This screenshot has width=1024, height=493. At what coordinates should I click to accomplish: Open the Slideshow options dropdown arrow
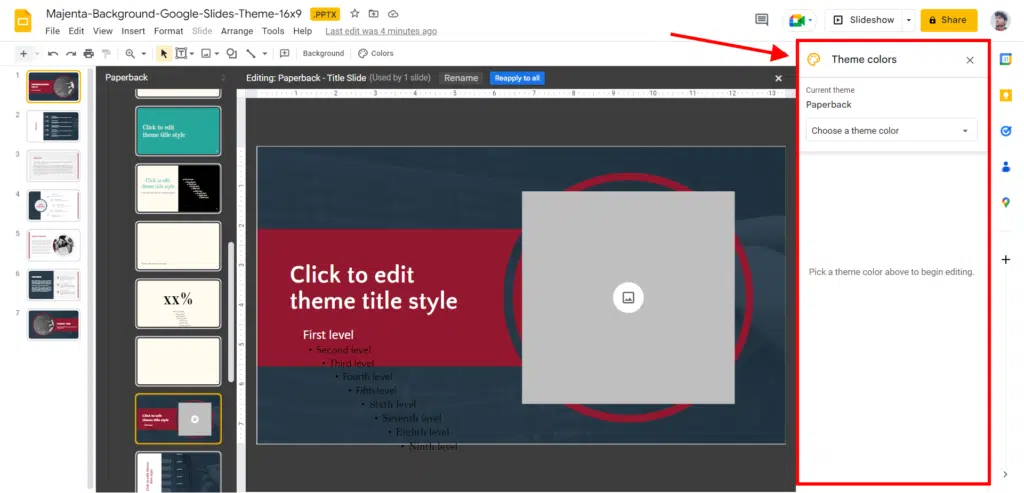point(908,20)
